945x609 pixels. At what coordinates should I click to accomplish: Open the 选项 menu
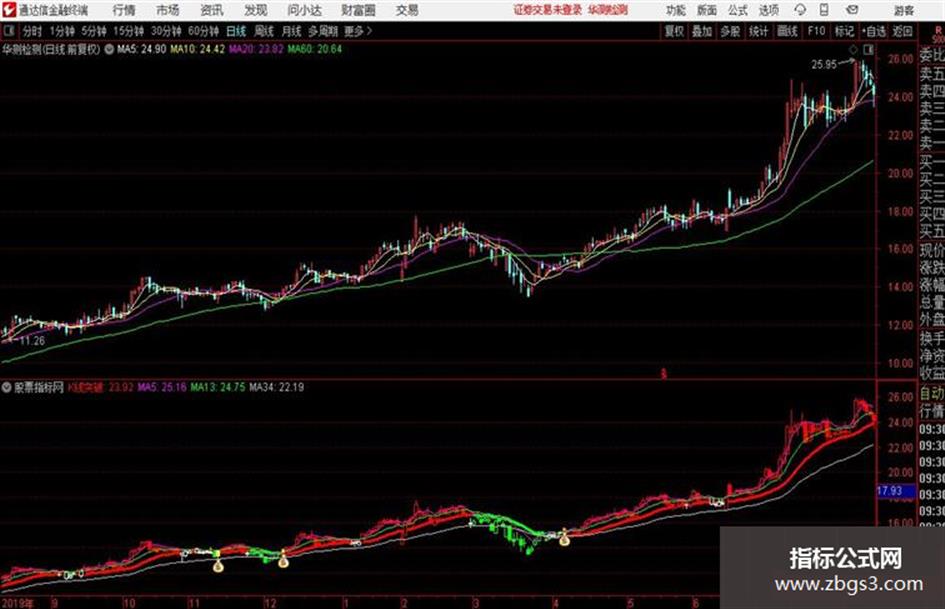769,10
